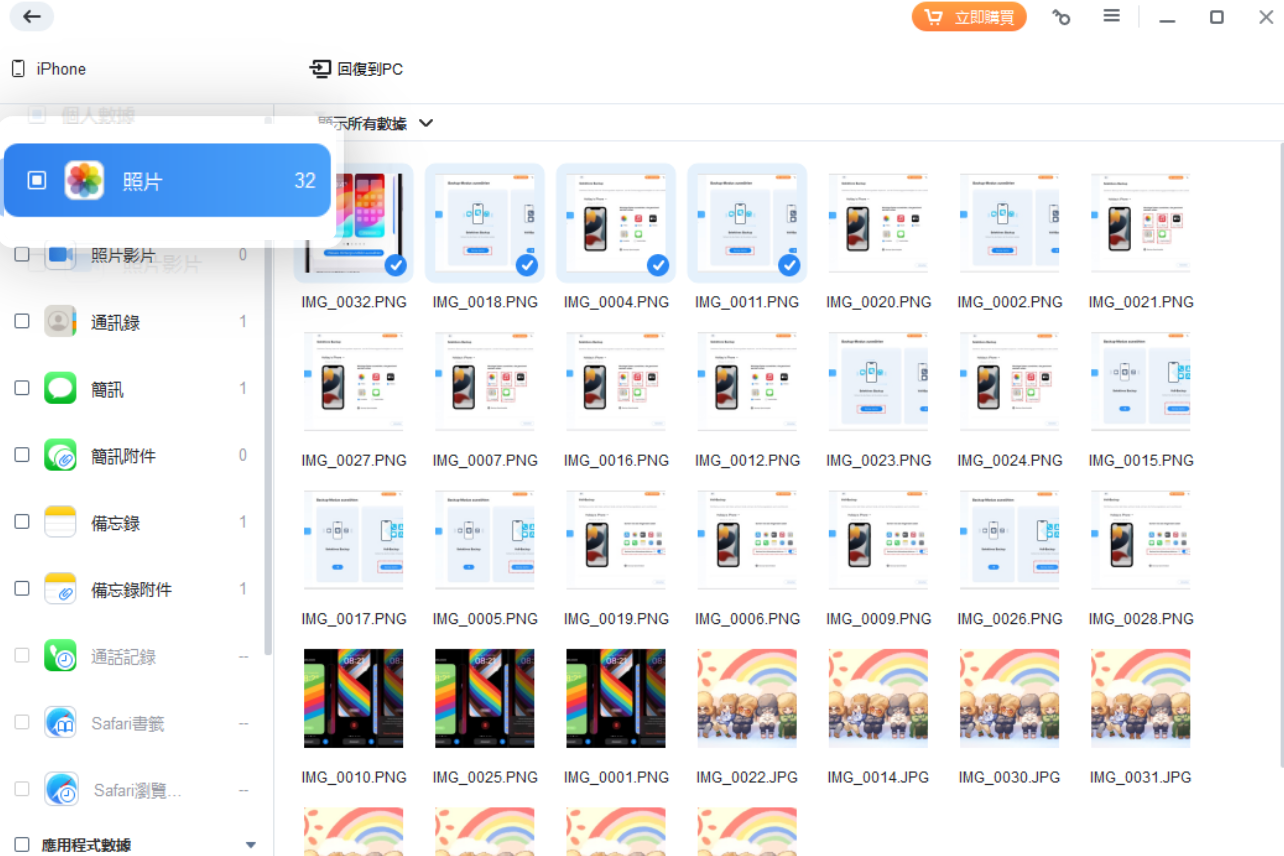Enable the 簡訊 checkbox
Screen dimensions: 1284x856
coord(22,388)
